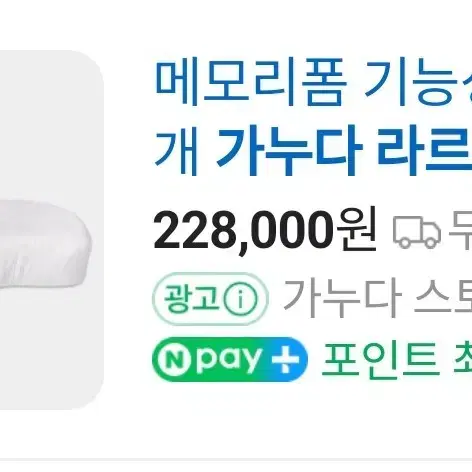Viewport: 472px width, 472px height.
Task: Click the plus icon on Npay badge
Action: (288, 360)
